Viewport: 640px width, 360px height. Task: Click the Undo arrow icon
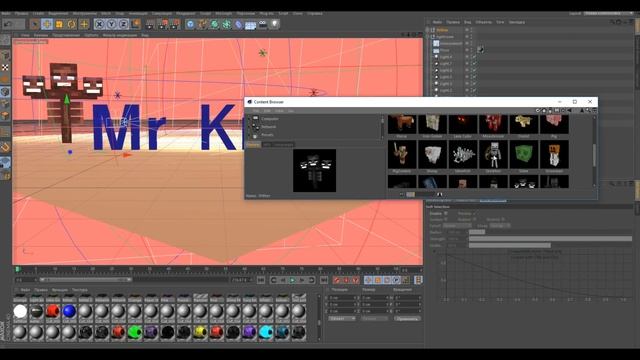(7, 24)
